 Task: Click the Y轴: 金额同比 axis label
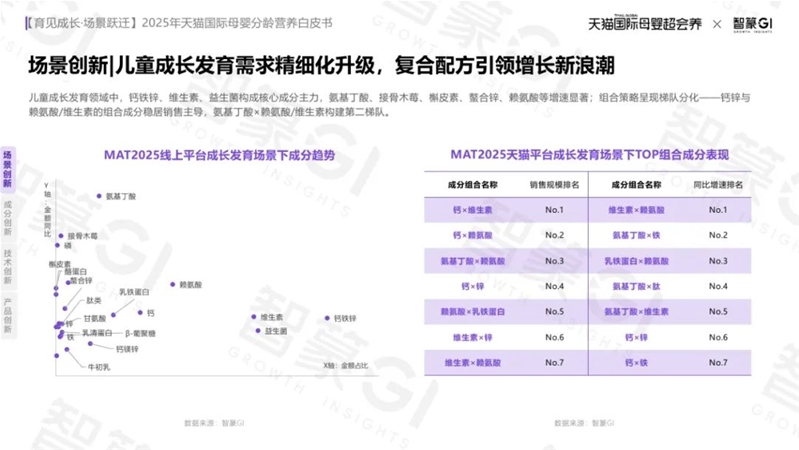(x=47, y=209)
